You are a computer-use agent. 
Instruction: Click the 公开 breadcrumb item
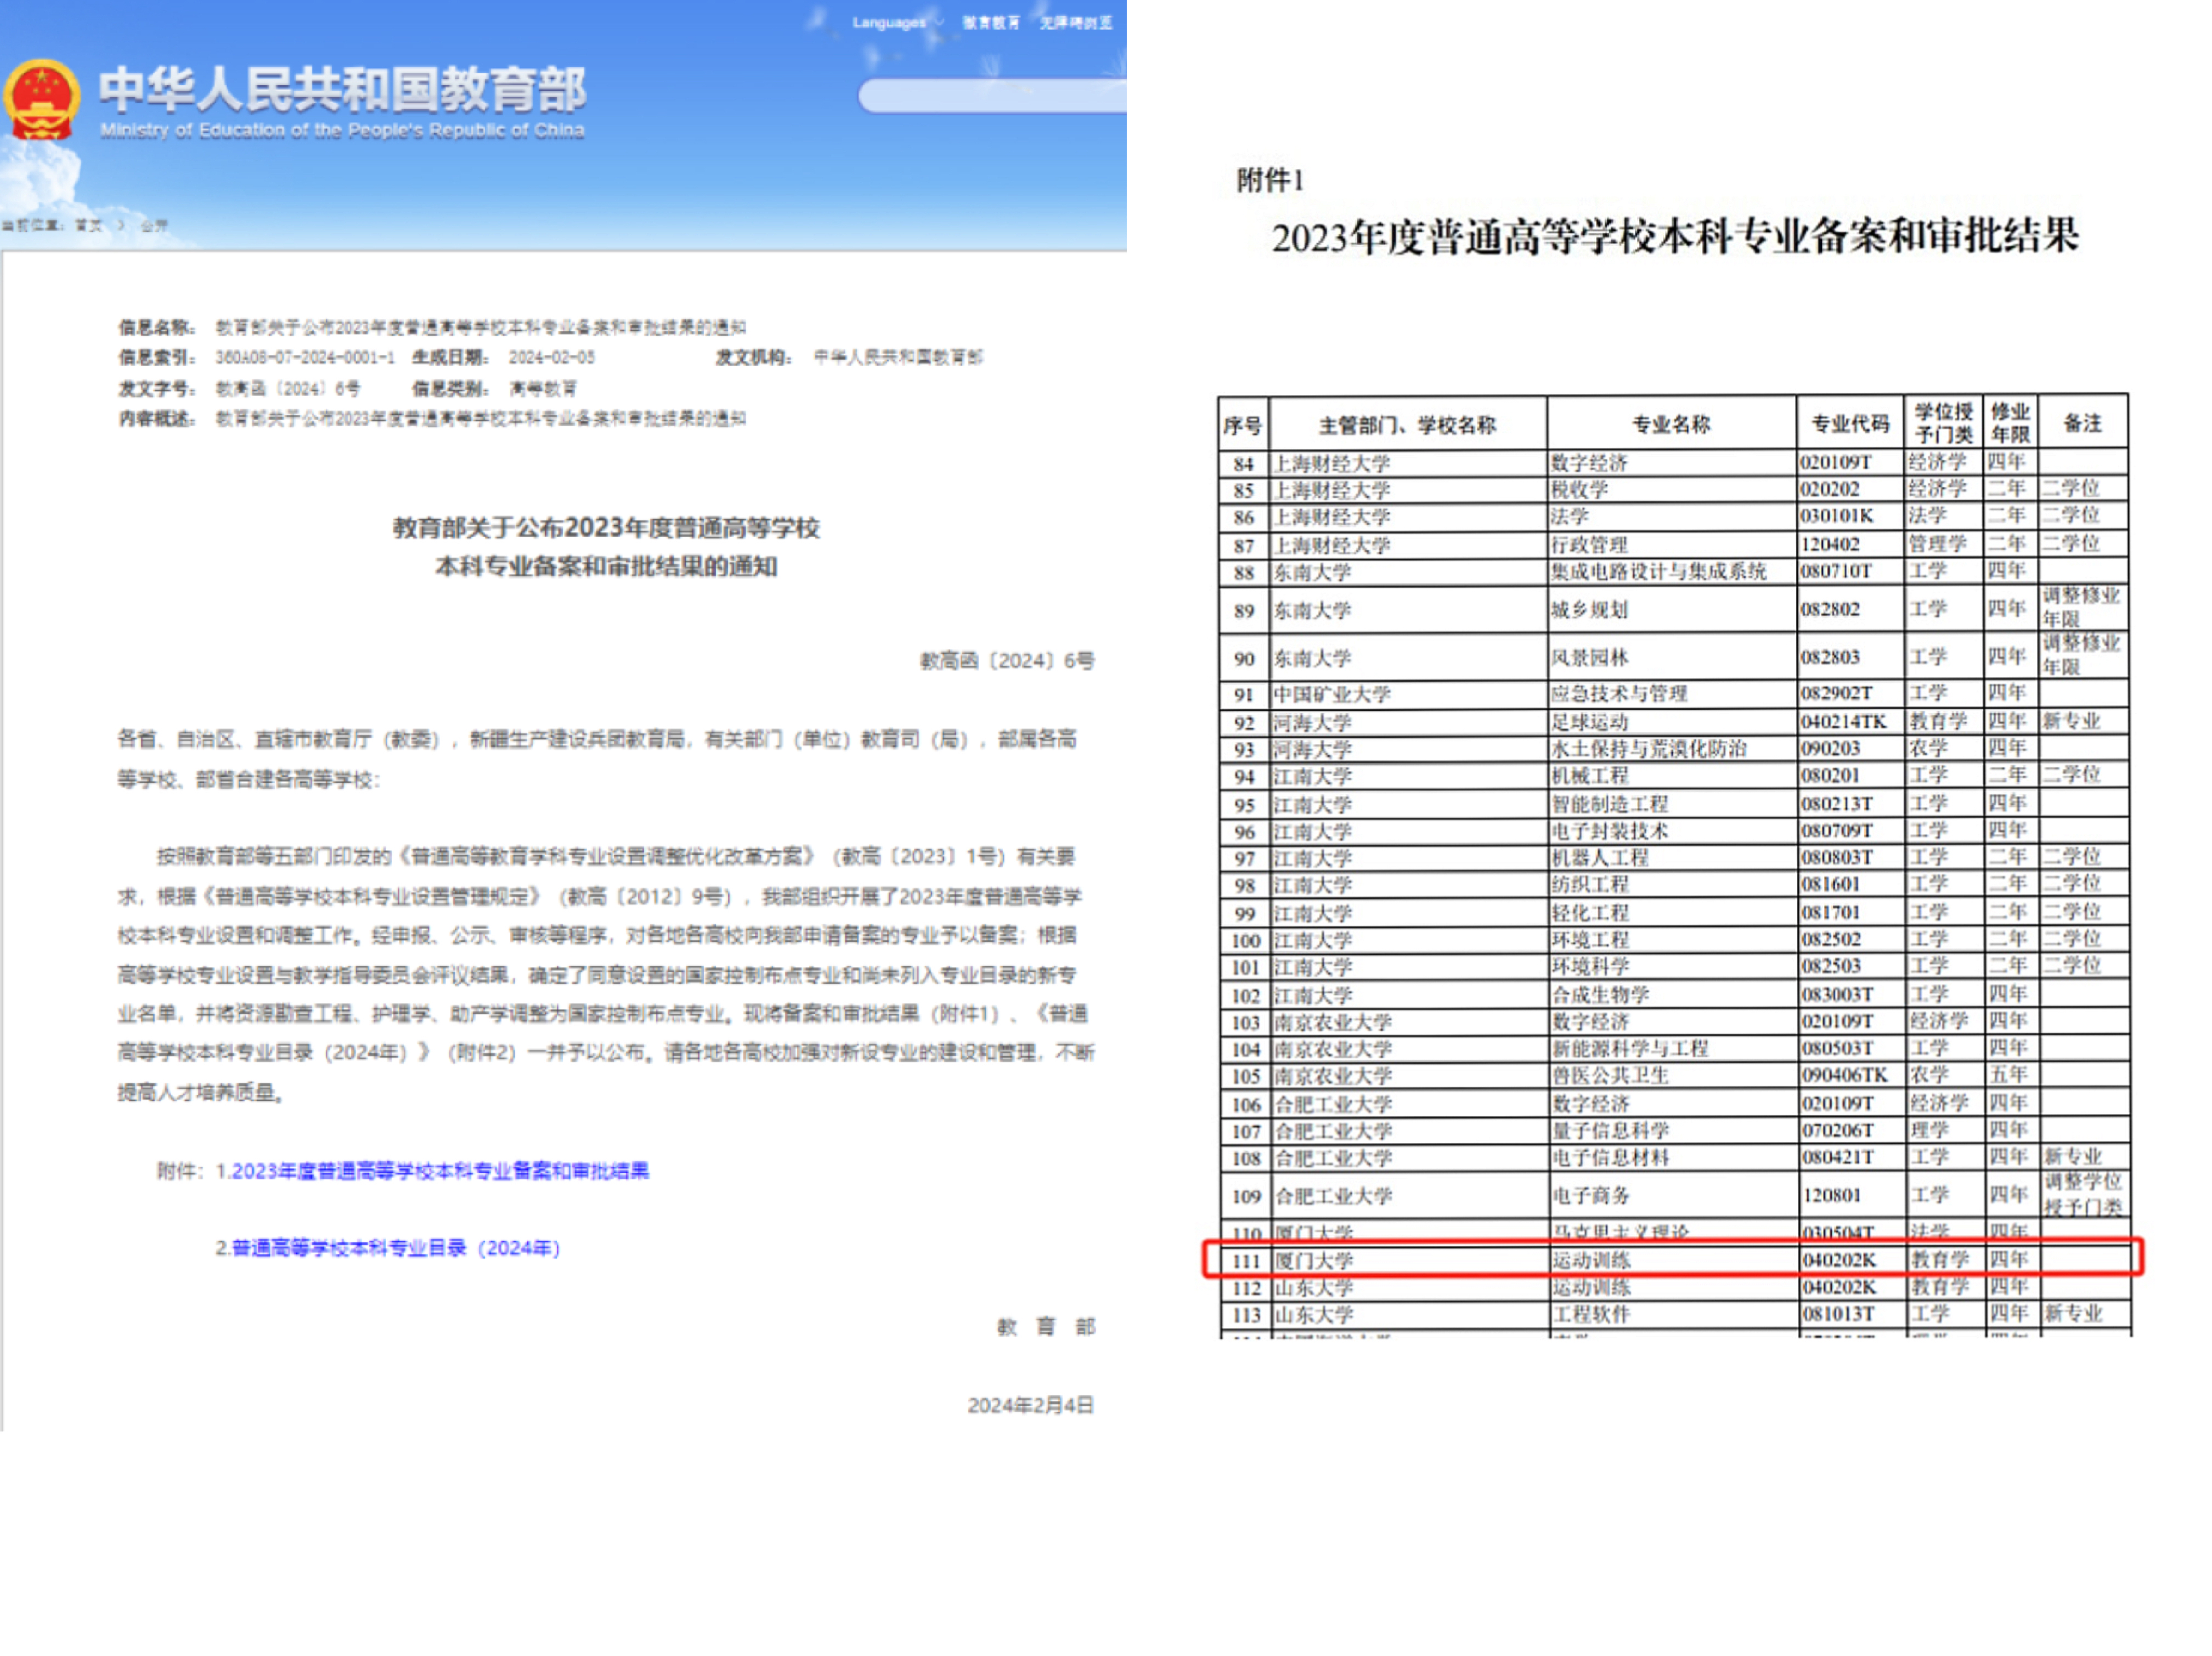pyautogui.click(x=153, y=226)
